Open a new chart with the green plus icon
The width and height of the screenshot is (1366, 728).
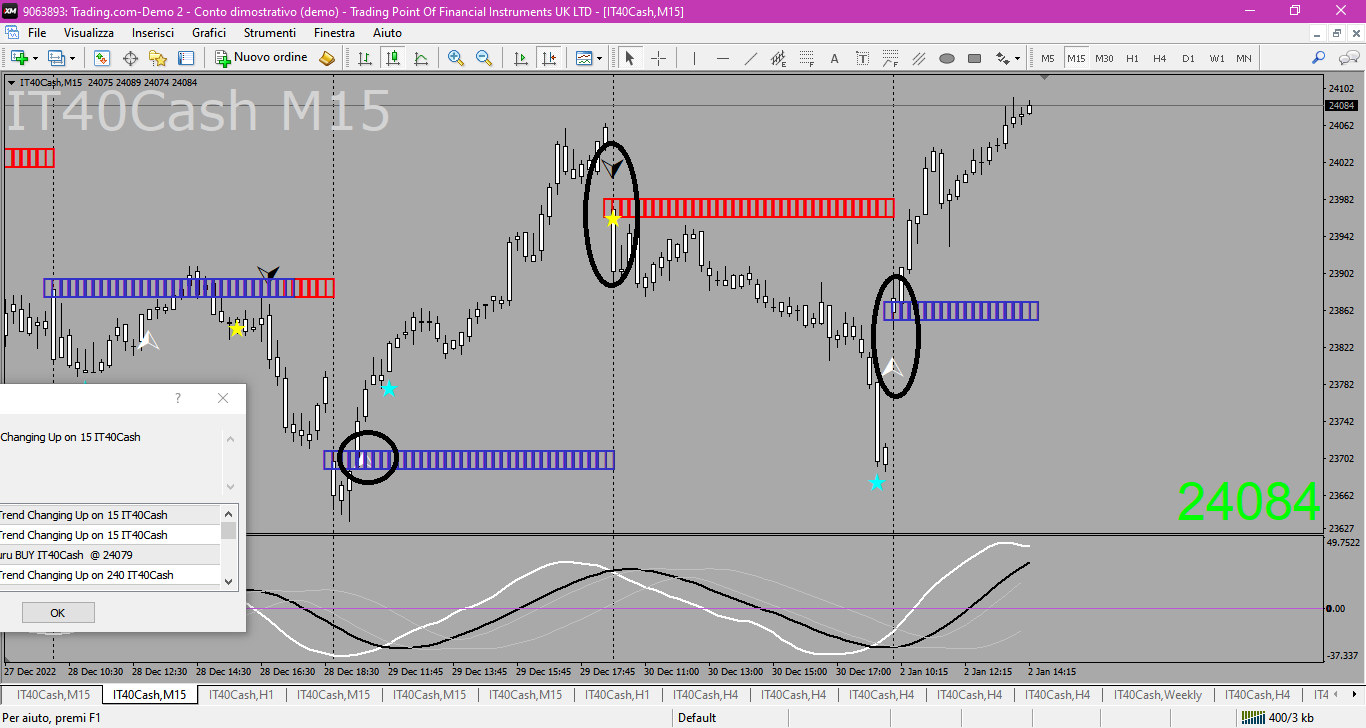(x=18, y=58)
